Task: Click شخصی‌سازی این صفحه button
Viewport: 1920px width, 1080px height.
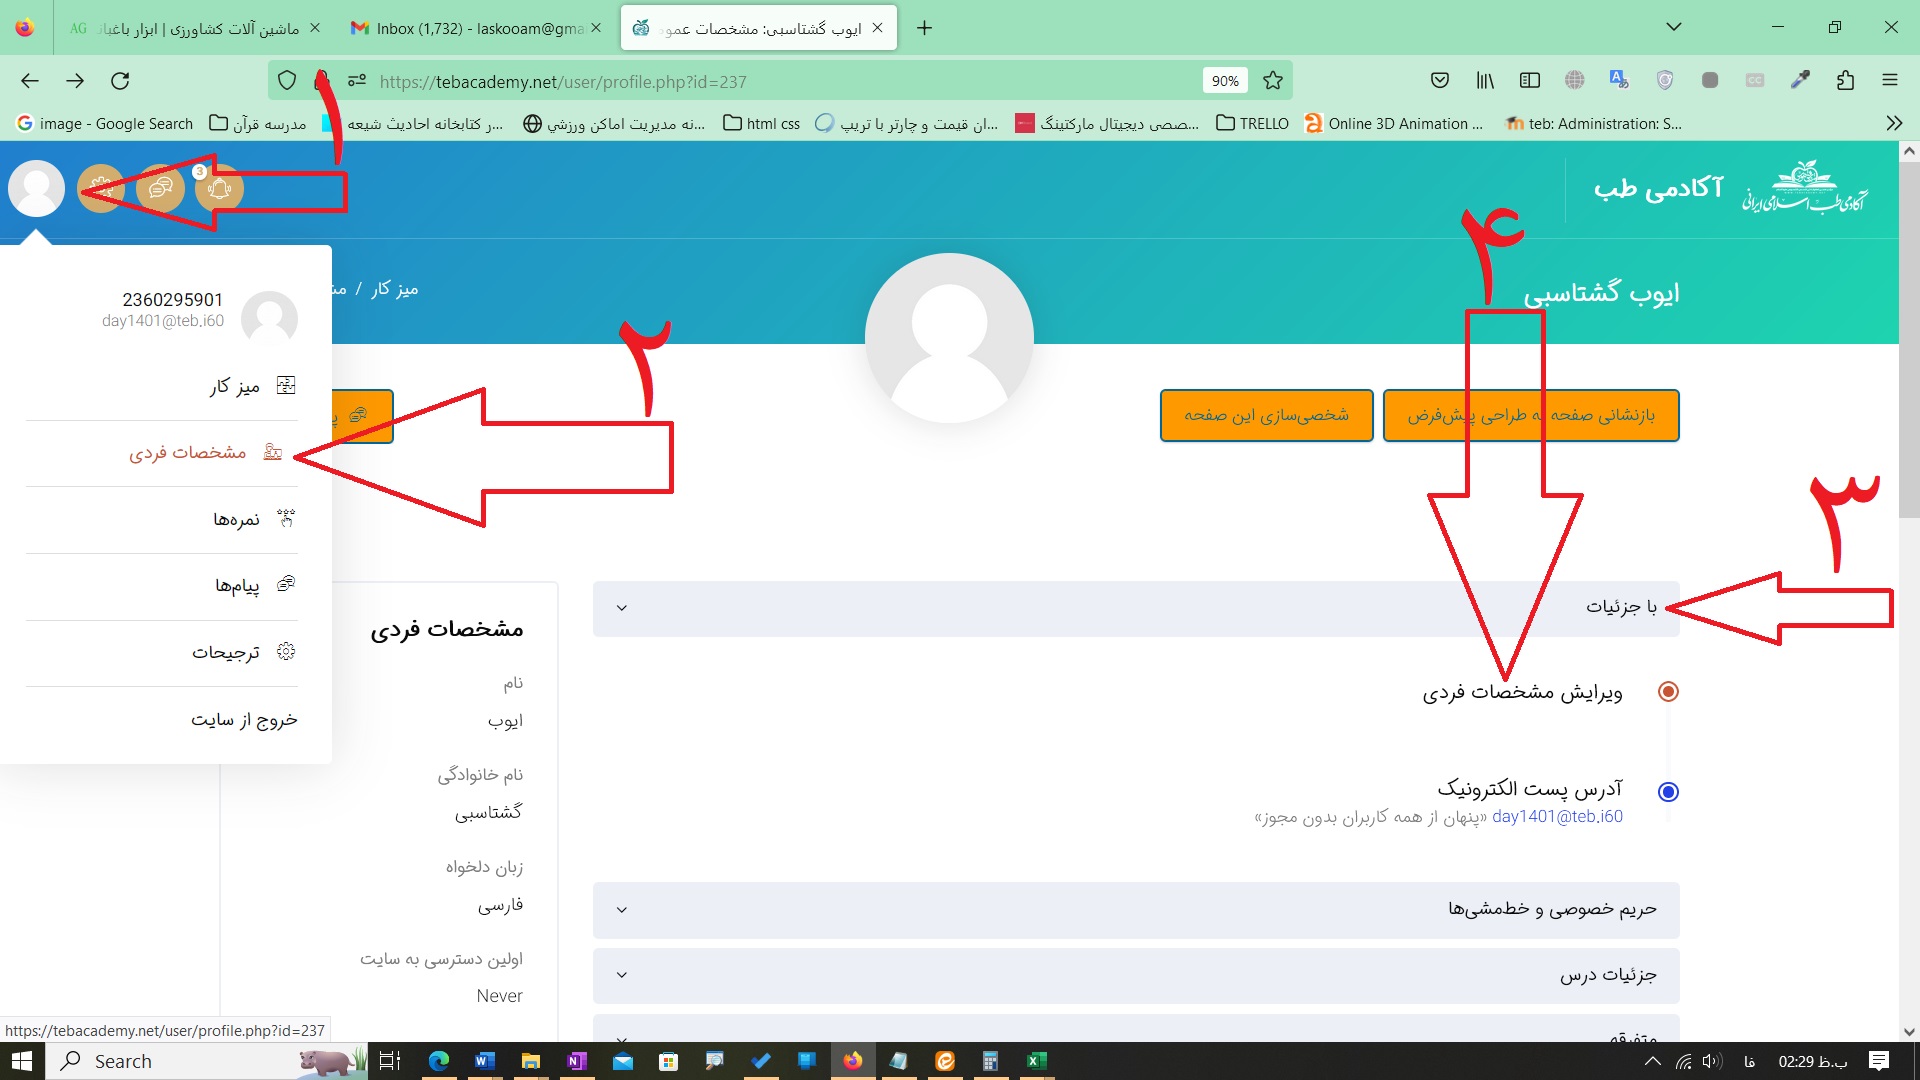Action: click(x=1263, y=414)
